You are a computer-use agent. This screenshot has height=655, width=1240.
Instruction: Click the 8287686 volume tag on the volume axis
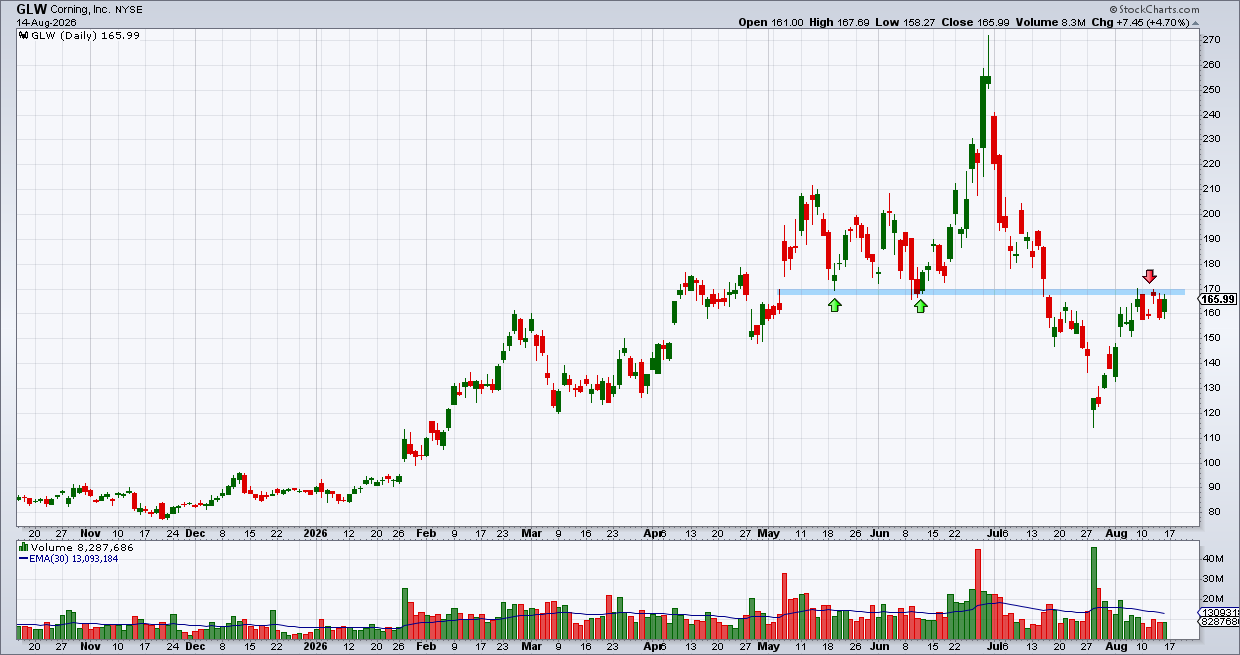1219,622
